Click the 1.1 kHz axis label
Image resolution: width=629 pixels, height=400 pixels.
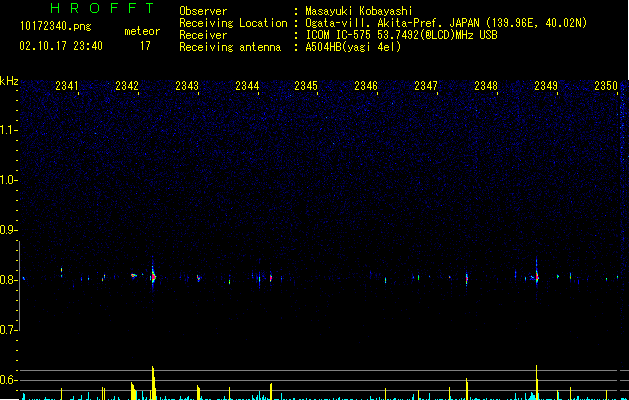click(x=8, y=130)
